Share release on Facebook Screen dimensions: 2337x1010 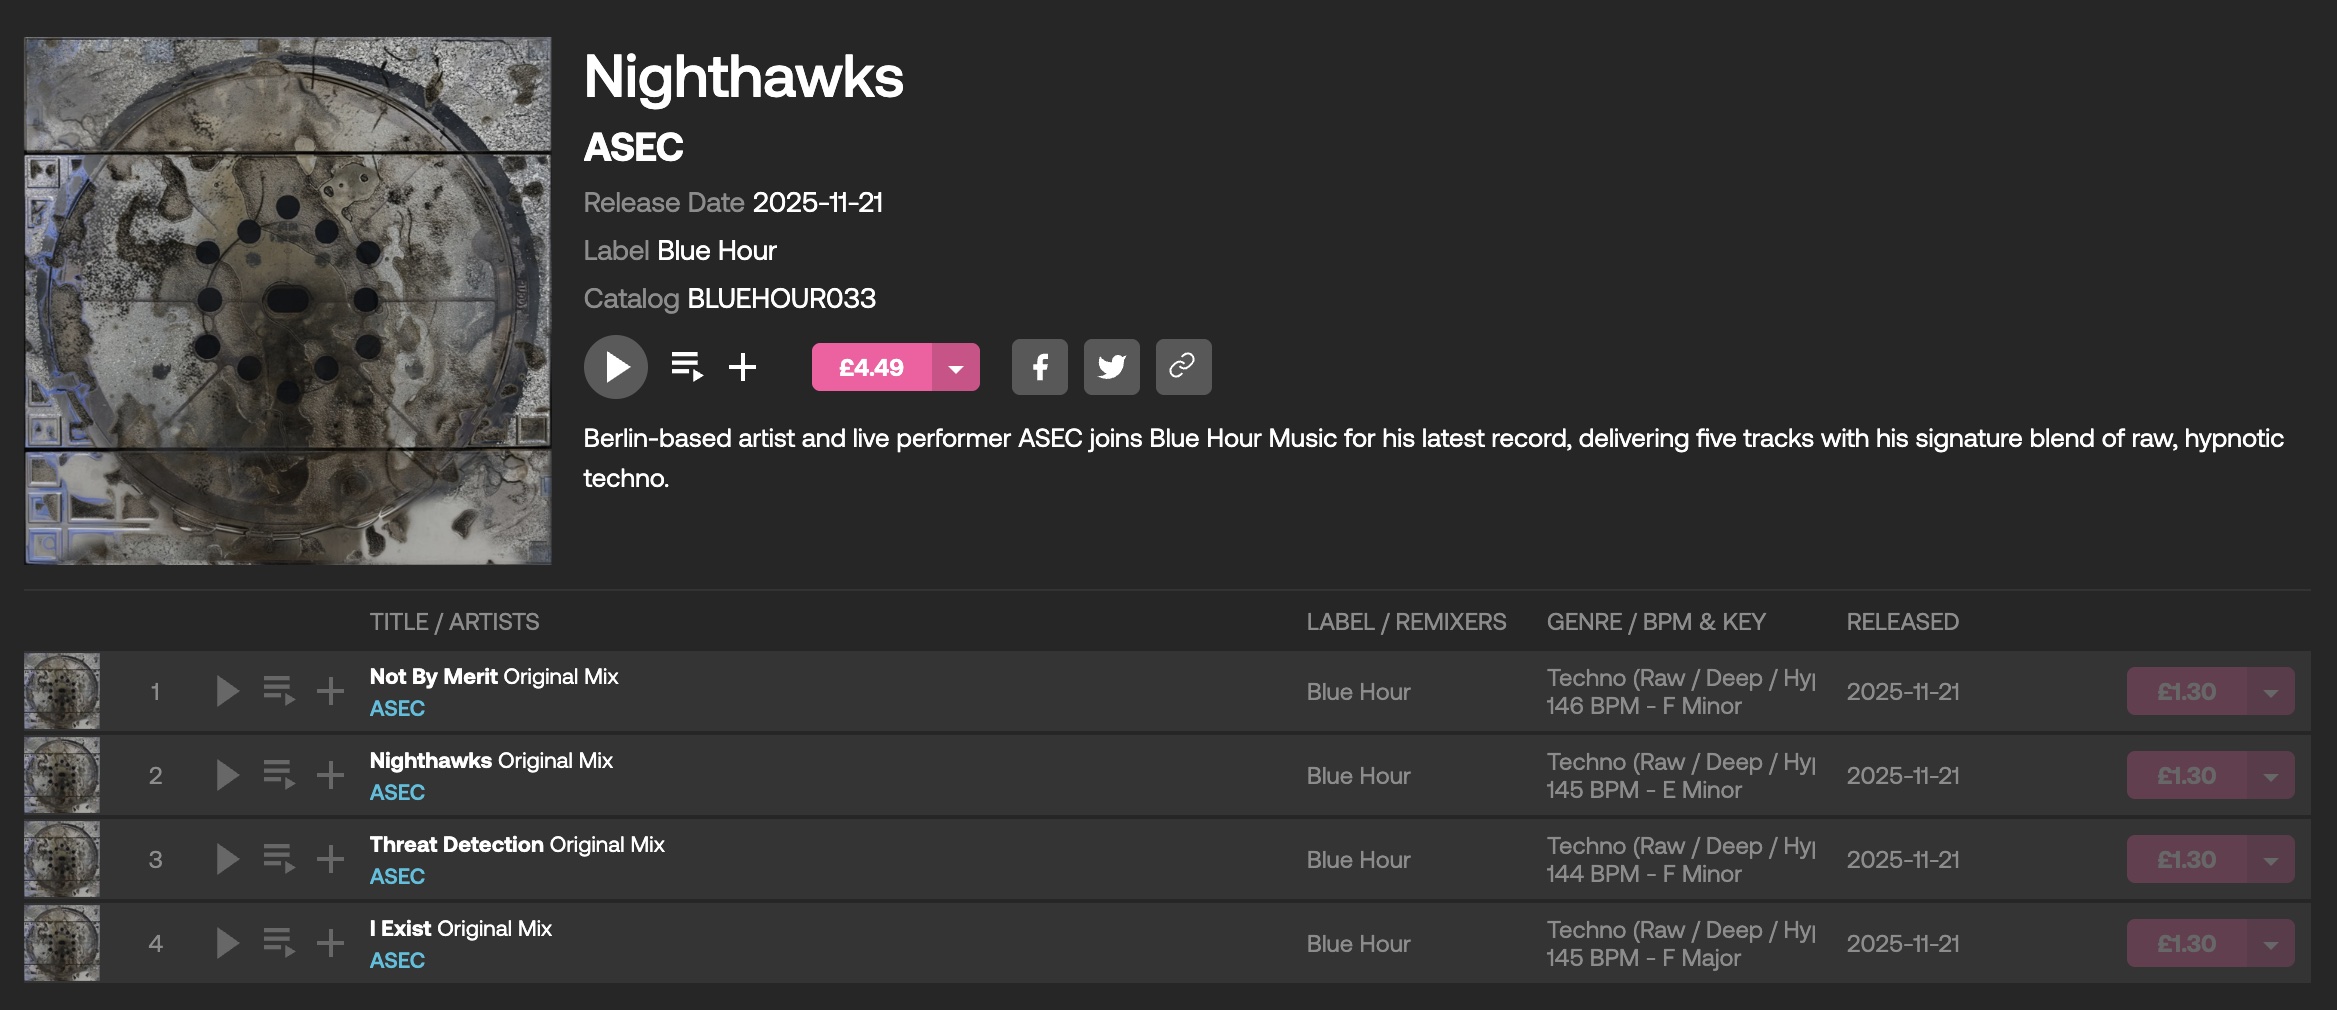click(x=1039, y=367)
